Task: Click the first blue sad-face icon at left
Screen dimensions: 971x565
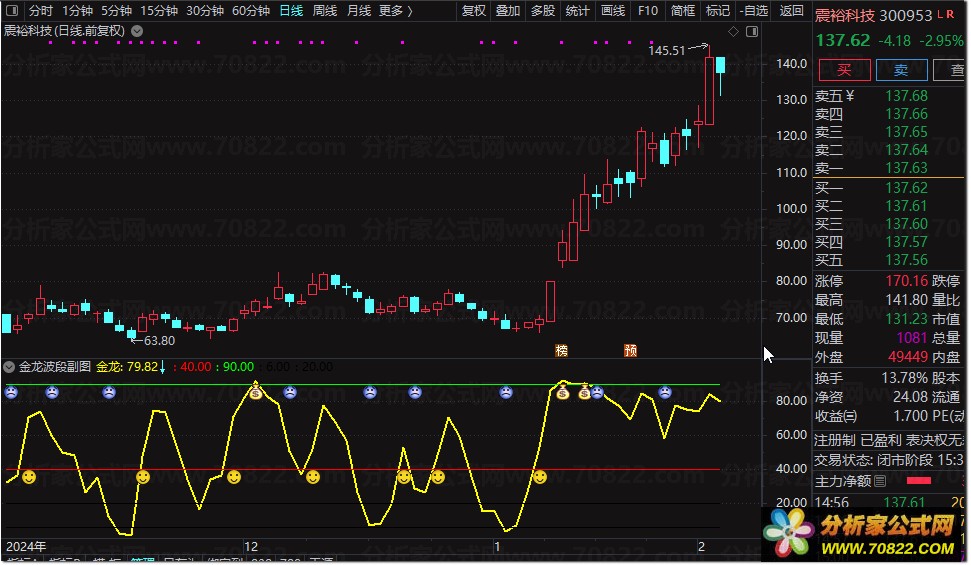Action: coord(11,392)
